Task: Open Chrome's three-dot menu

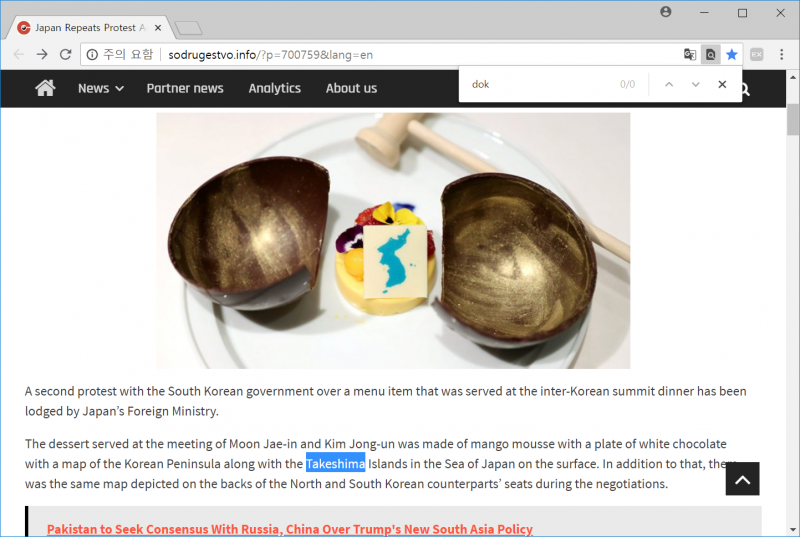Action: click(781, 55)
